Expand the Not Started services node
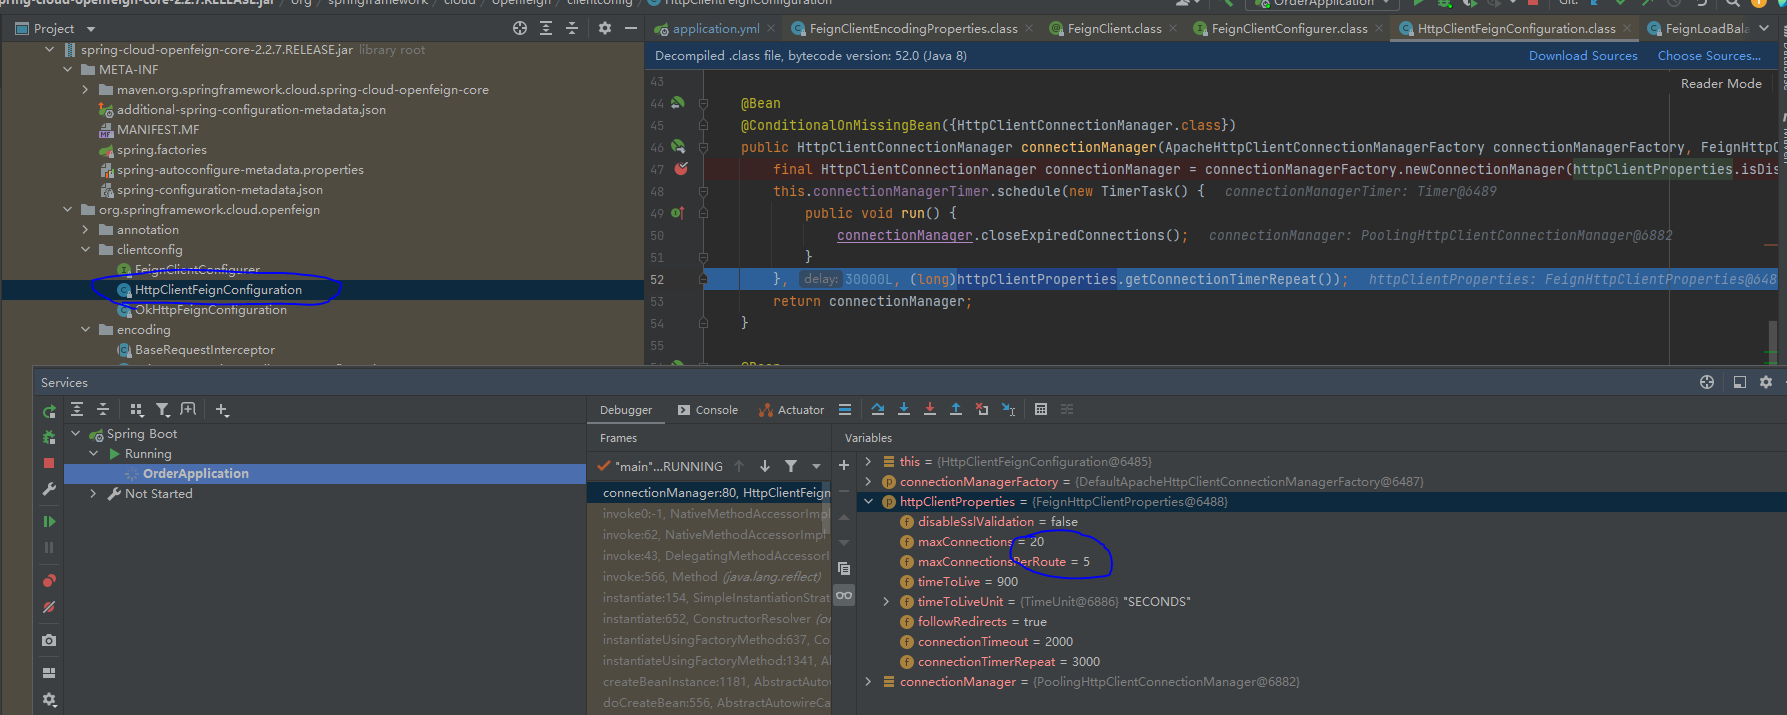Viewport: 1787px width, 715px height. 93,494
